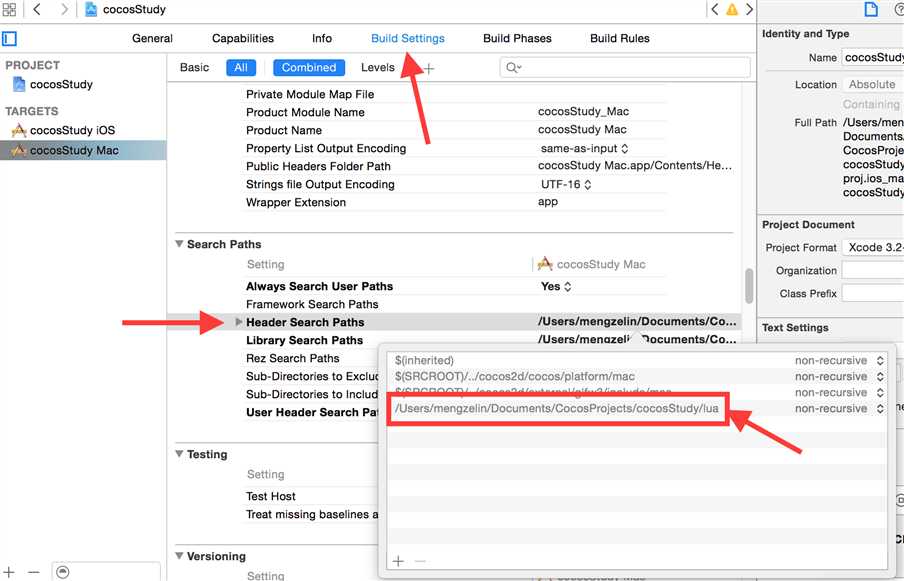Change recursion for platform/mac path
The height and width of the screenshot is (581, 904).
click(x=839, y=376)
